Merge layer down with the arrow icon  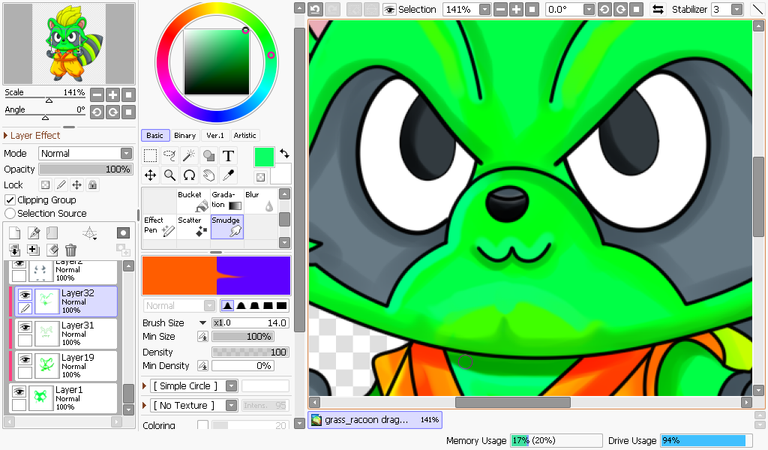(x=15, y=250)
